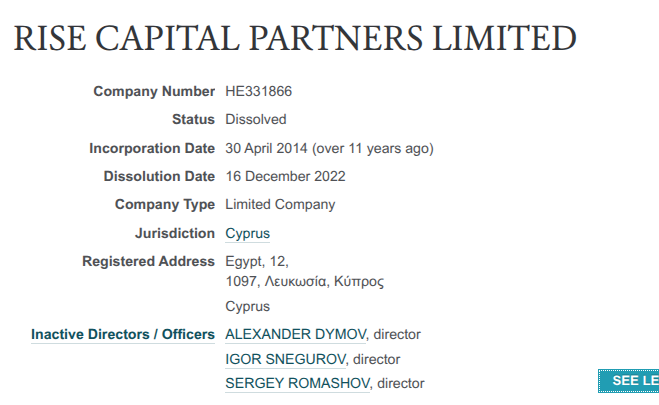Click the Company Number label
659x405 pixels.
pos(154,92)
